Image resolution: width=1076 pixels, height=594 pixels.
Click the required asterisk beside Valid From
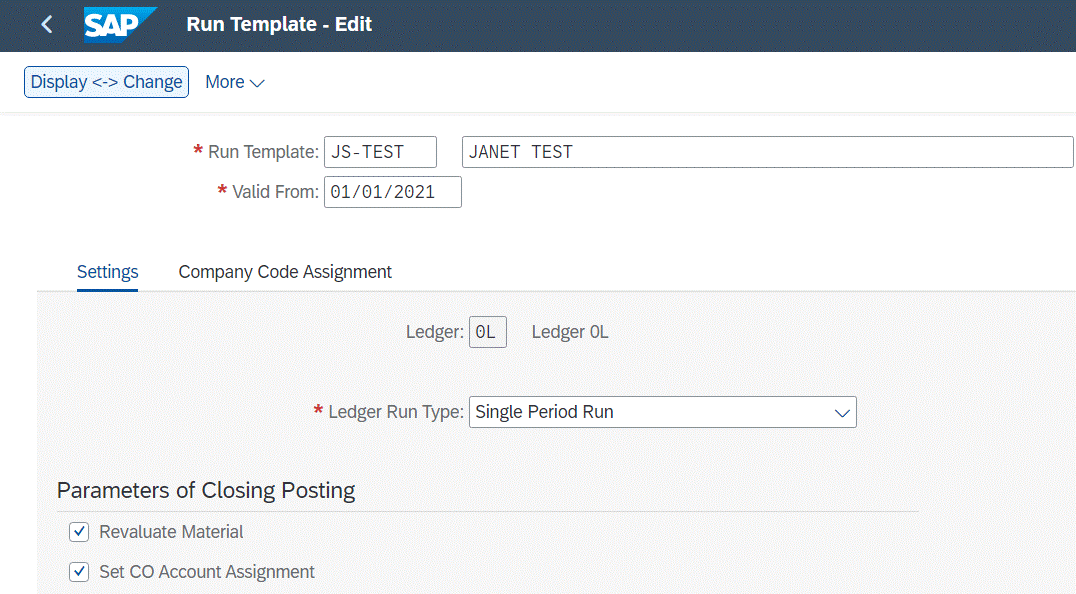click(222, 191)
